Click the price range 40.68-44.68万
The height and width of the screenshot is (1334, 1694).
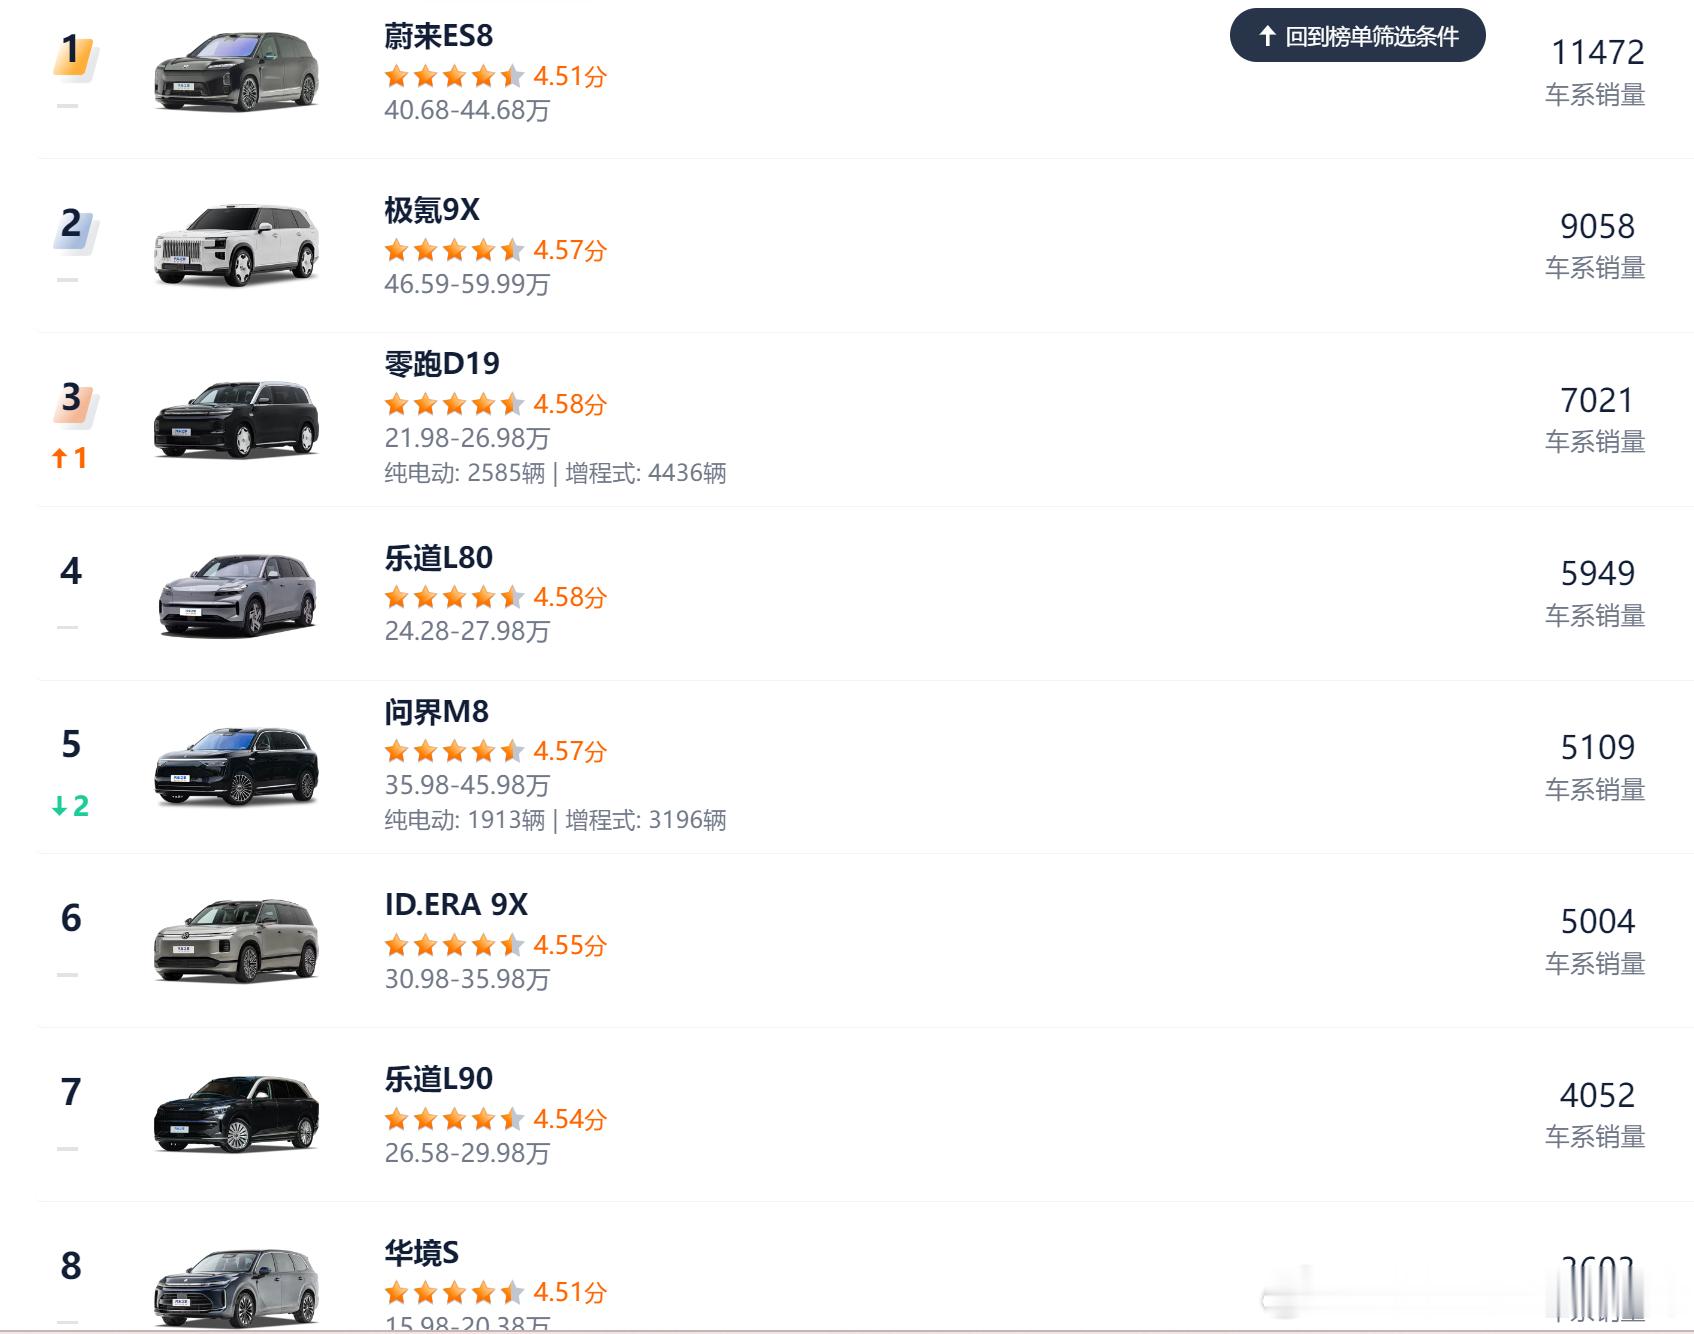coord(467,110)
